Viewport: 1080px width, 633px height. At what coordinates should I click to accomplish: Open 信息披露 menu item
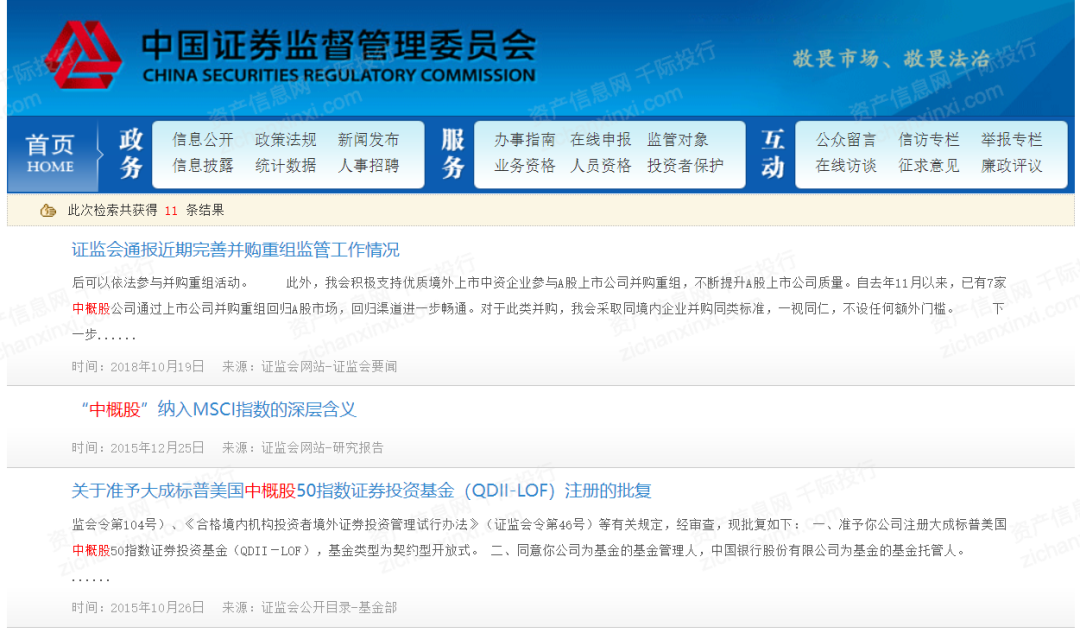point(202,165)
